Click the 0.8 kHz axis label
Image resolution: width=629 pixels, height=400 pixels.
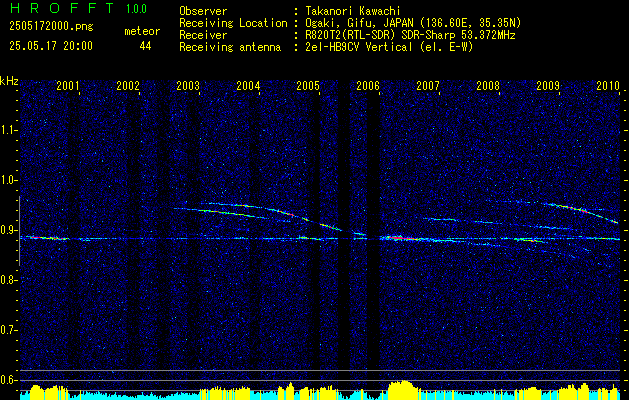point(8,280)
